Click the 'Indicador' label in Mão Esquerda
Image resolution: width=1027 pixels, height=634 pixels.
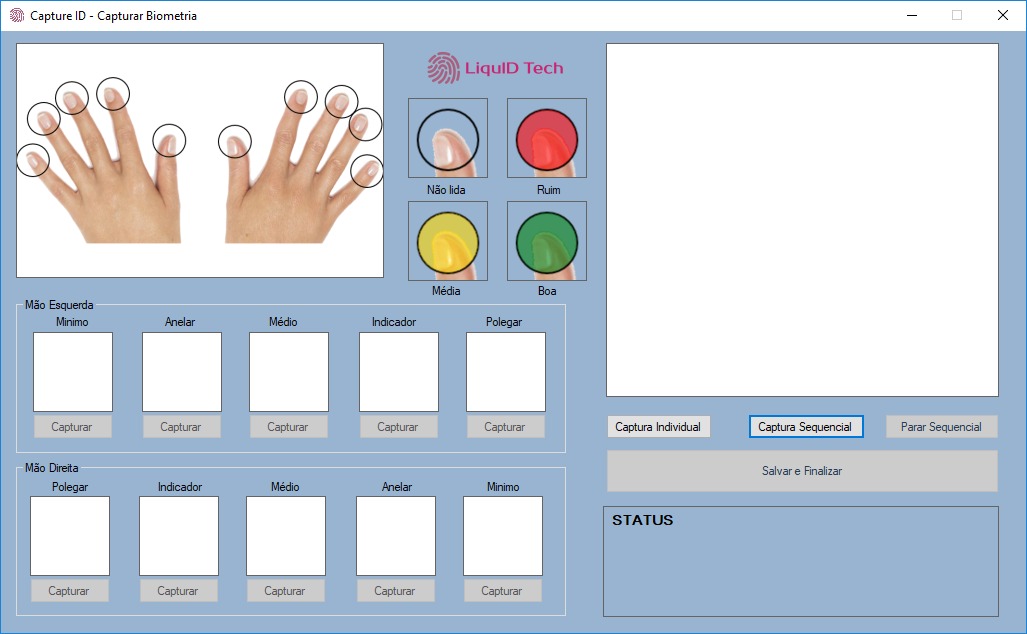394,322
